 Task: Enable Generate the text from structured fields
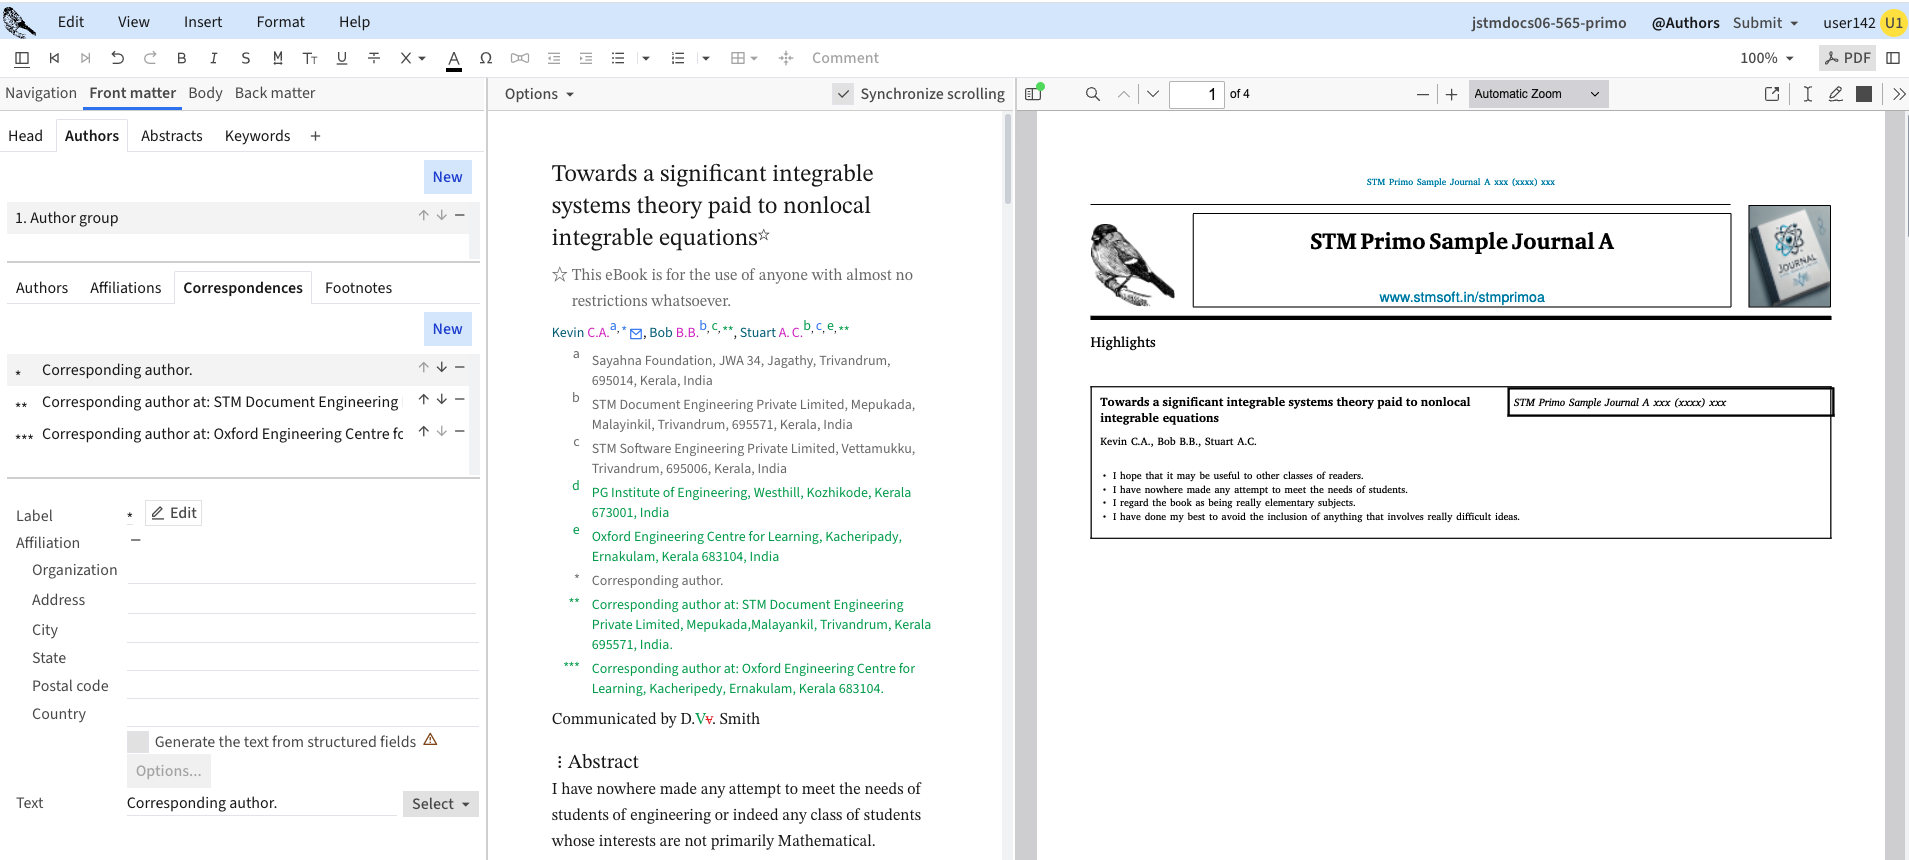point(138,742)
